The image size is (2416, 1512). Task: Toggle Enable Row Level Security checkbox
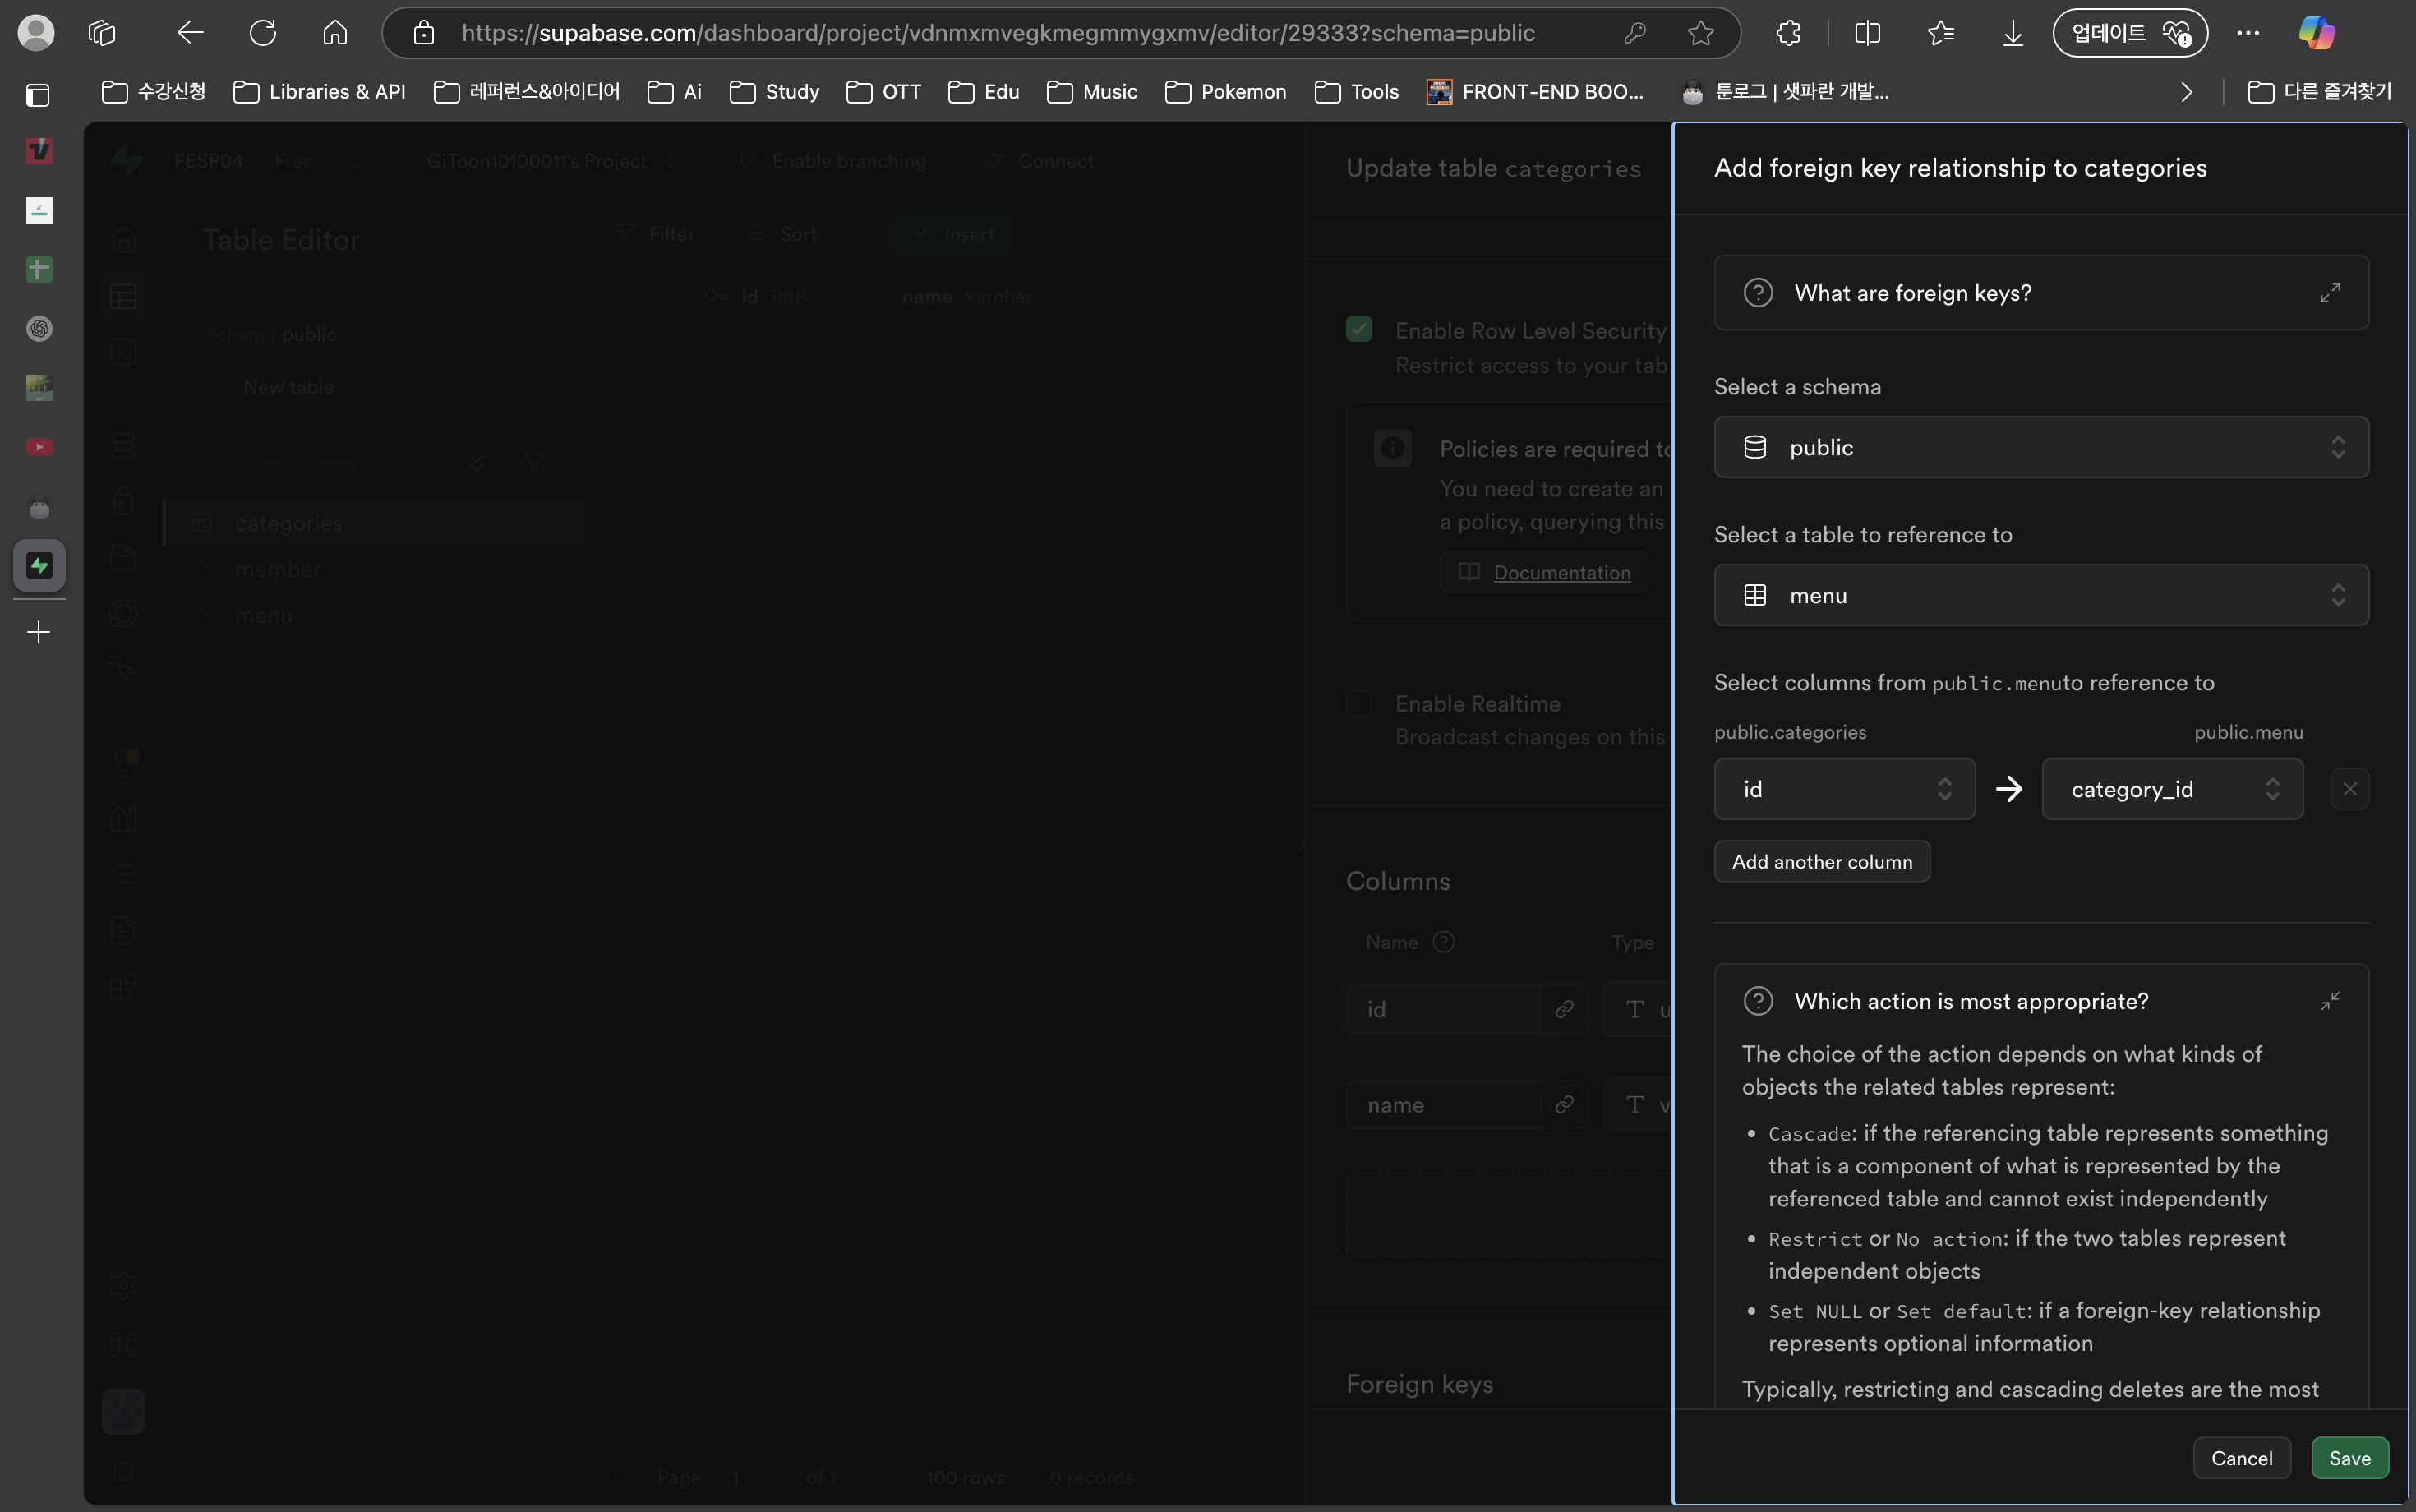point(1359,329)
